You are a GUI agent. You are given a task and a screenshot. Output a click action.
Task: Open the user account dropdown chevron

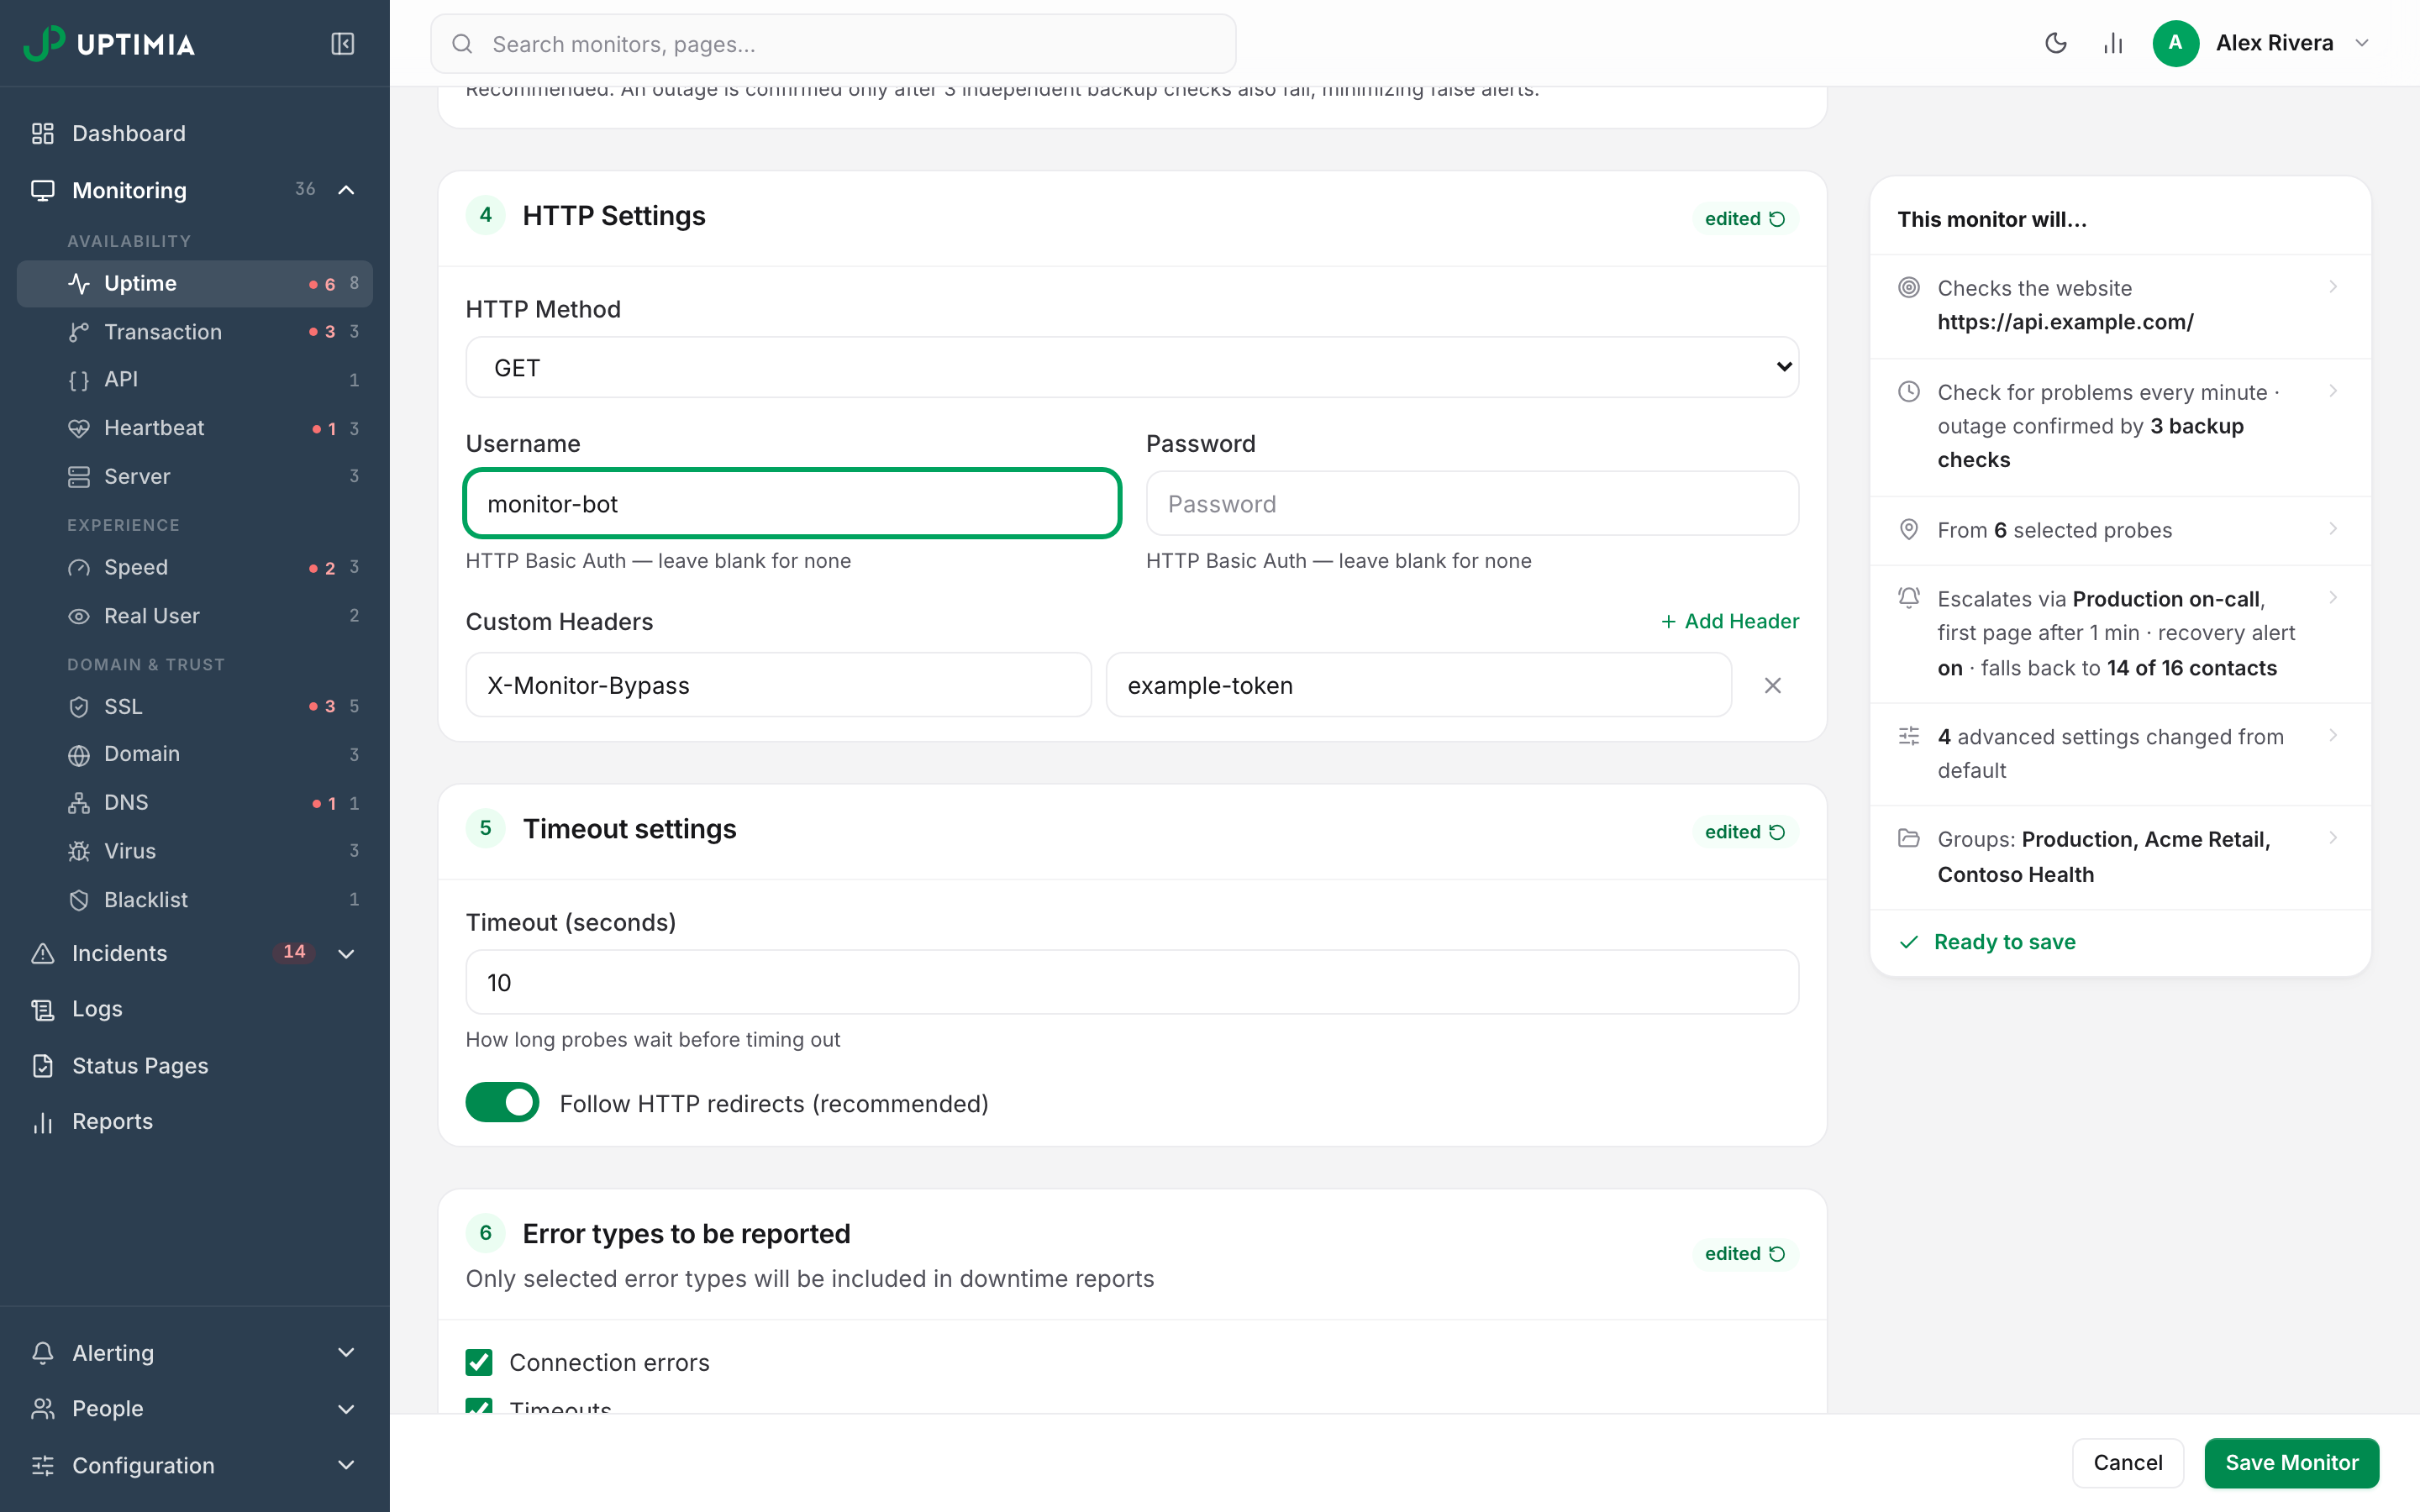pyautogui.click(x=2362, y=43)
